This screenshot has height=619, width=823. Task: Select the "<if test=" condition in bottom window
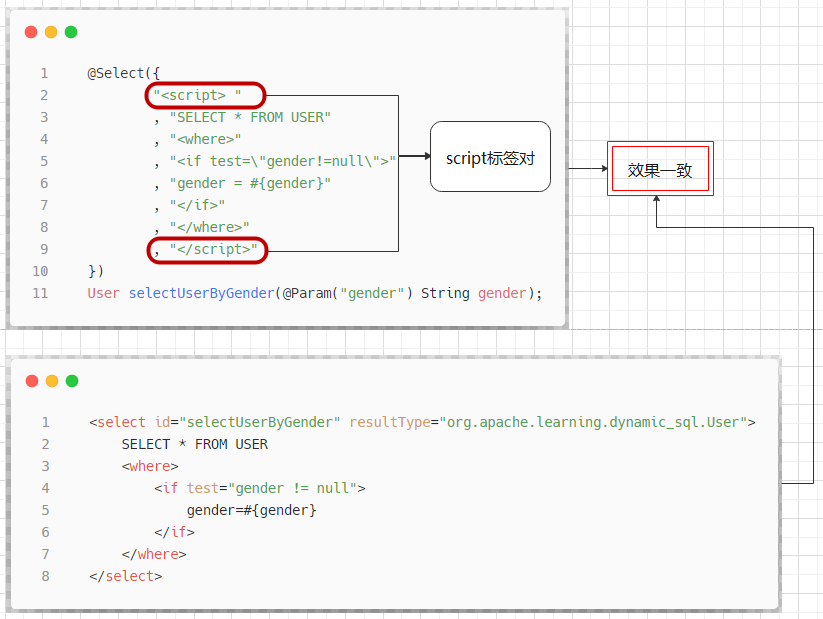coord(184,487)
